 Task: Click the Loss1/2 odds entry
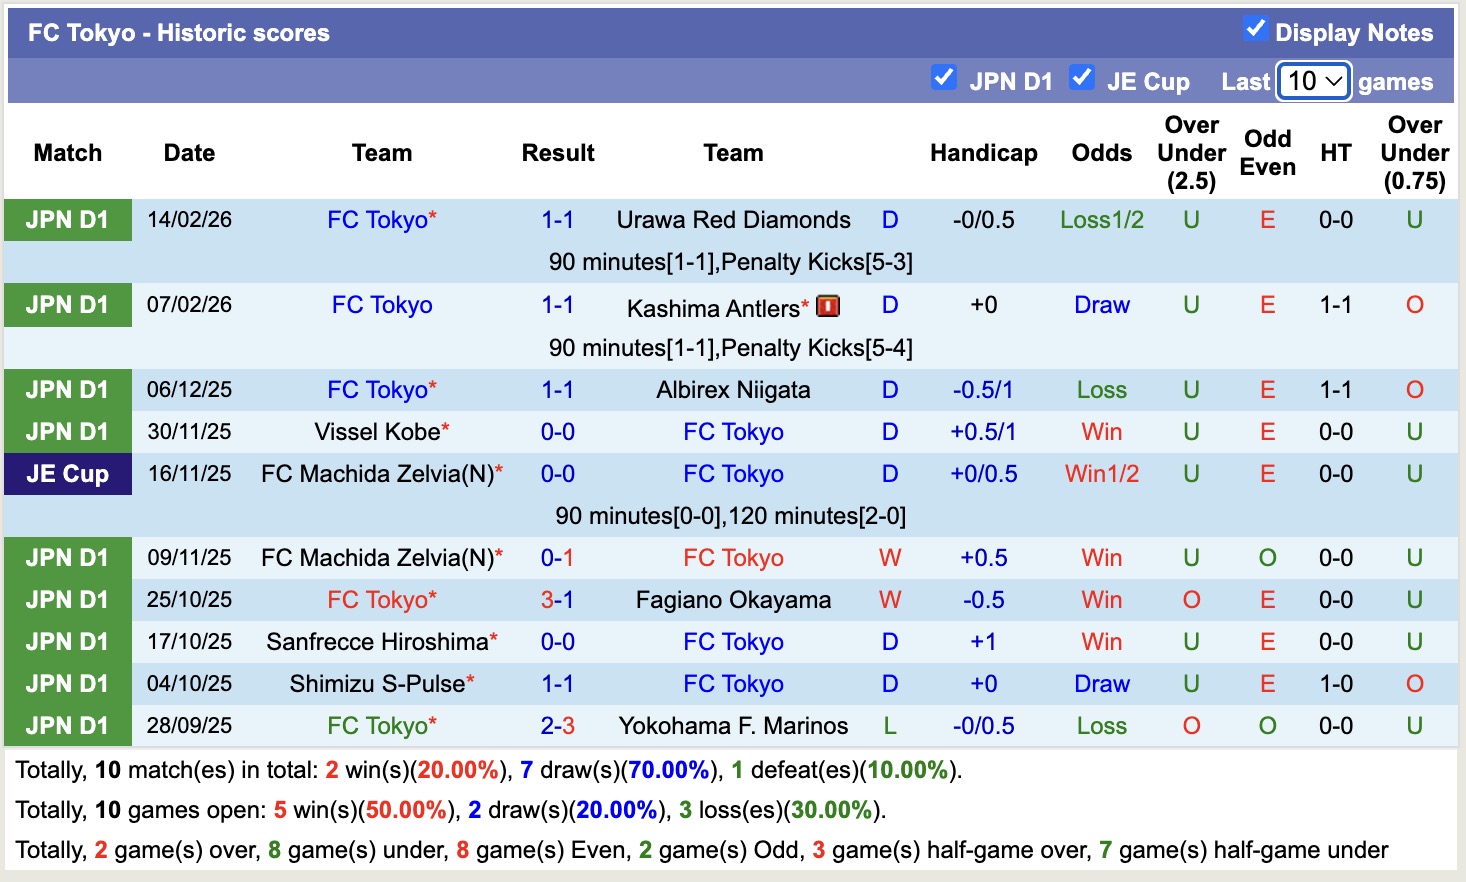(x=1101, y=220)
